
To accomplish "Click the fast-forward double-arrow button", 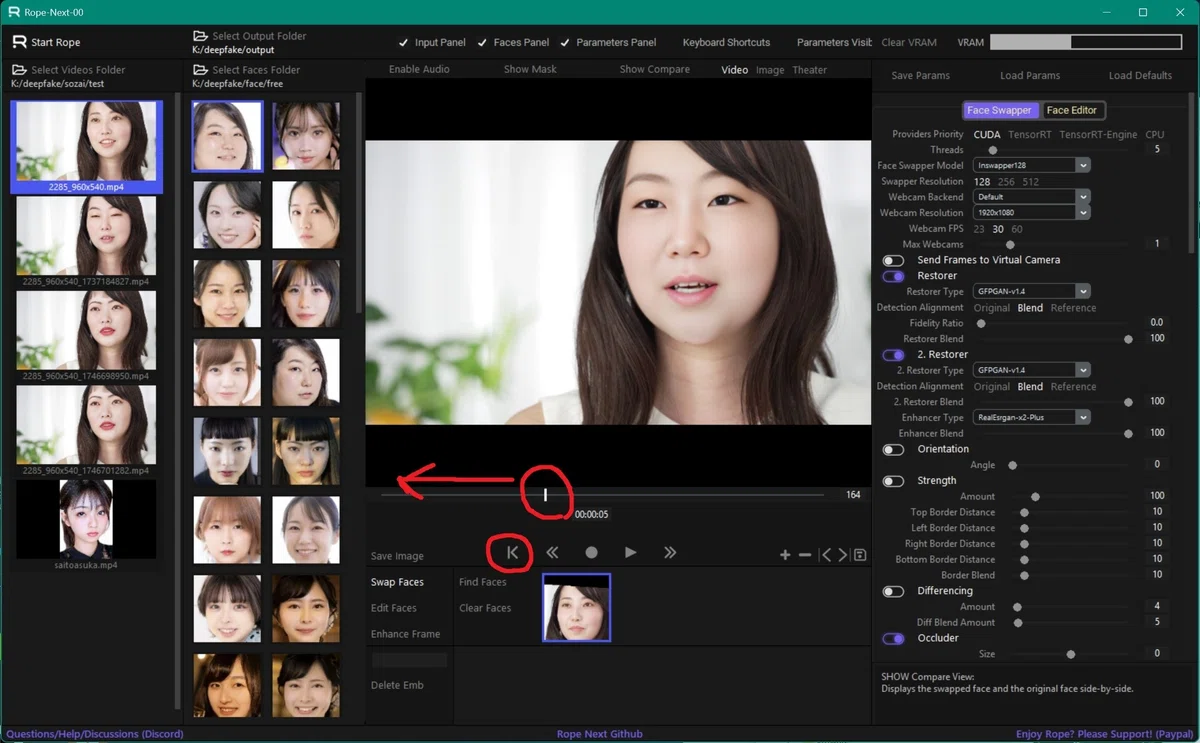I will click(x=670, y=552).
